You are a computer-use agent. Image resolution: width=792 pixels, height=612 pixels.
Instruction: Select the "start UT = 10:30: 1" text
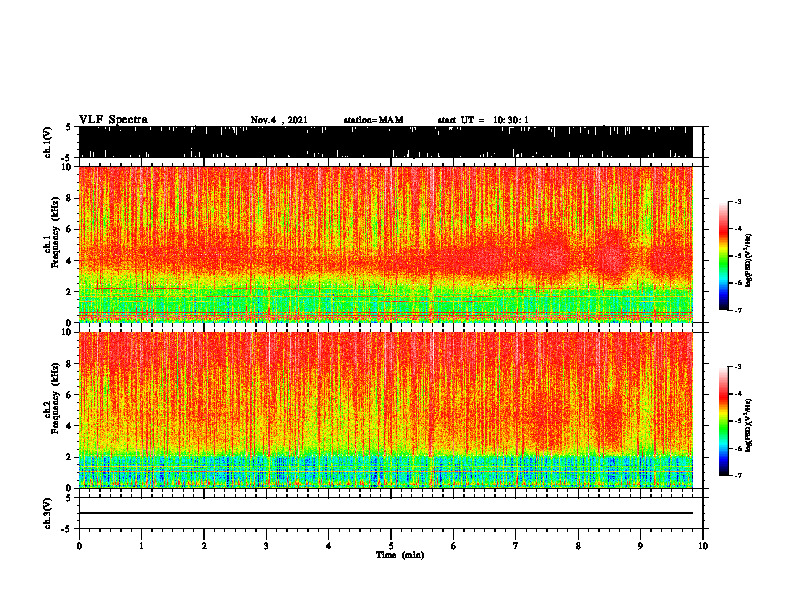pos(483,120)
